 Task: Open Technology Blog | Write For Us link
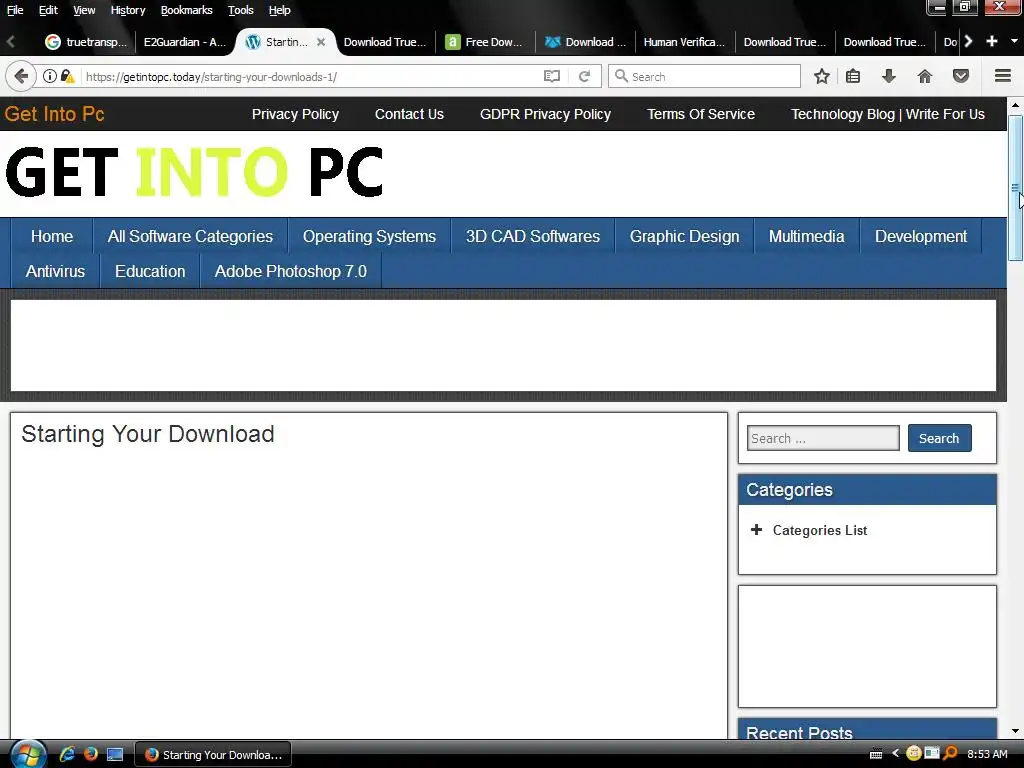888,114
